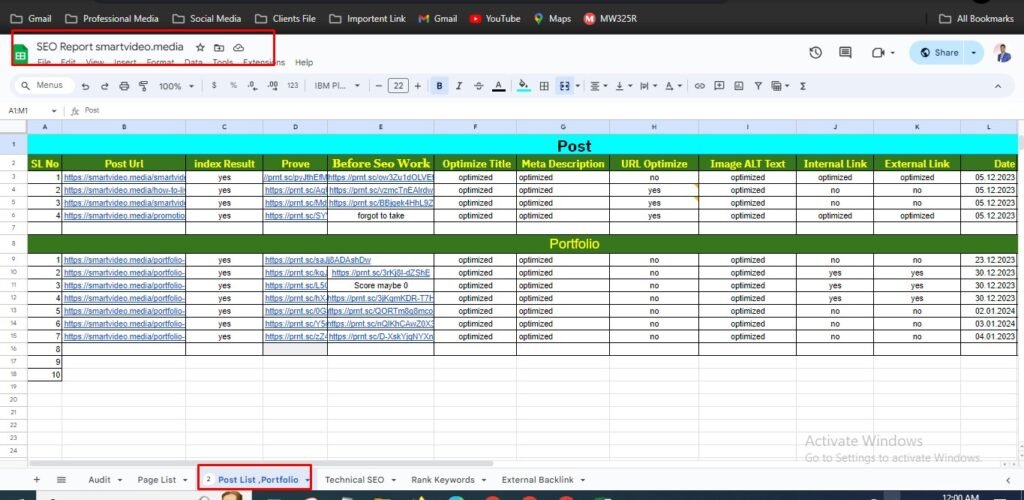Viewport: 1024px width, 500px height.
Task: Click the Undo arrow in the toolbar
Action: [86, 86]
